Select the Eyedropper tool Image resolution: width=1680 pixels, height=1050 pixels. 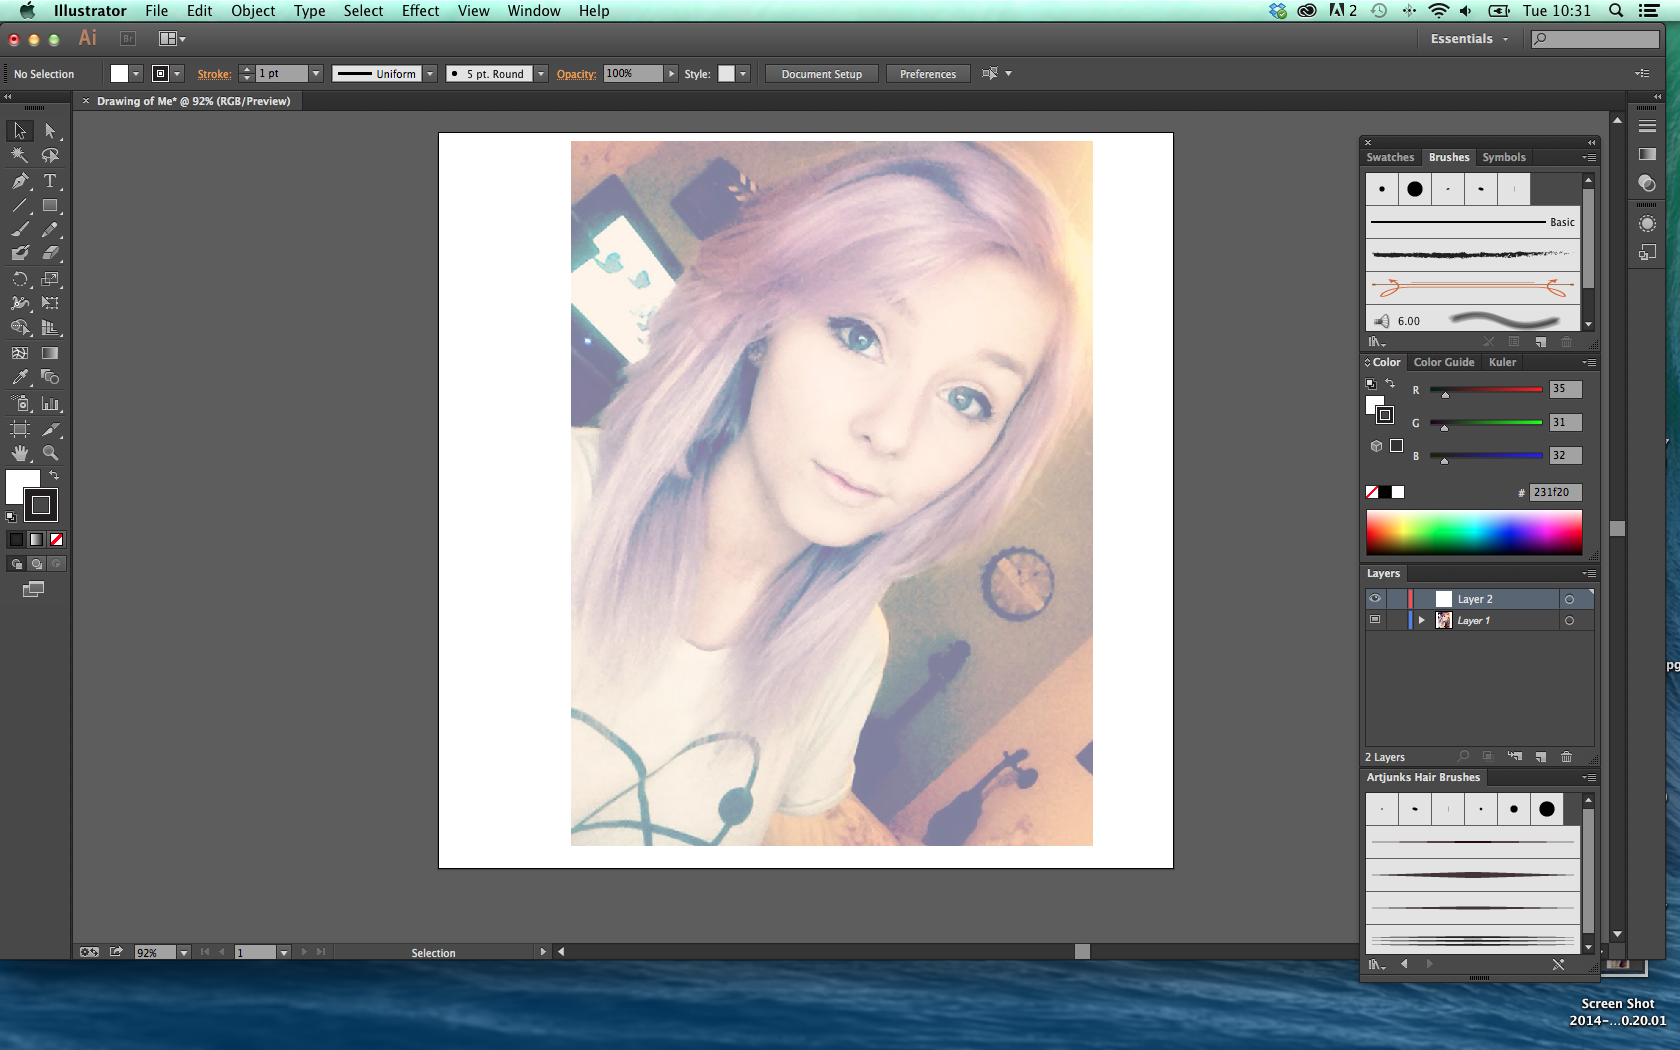click(20, 377)
